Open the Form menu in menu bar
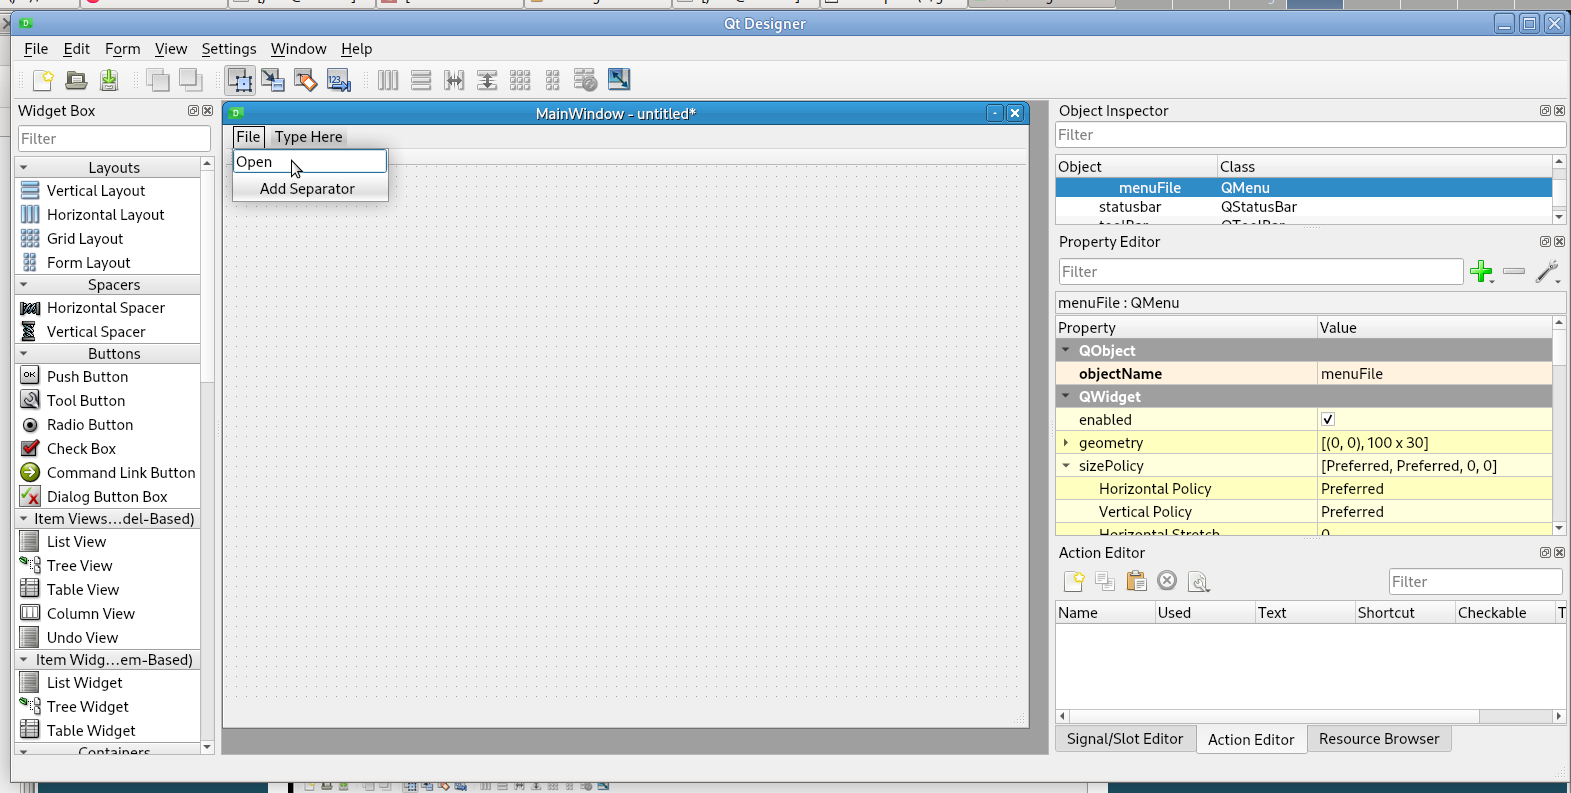1571x793 pixels. click(122, 49)
